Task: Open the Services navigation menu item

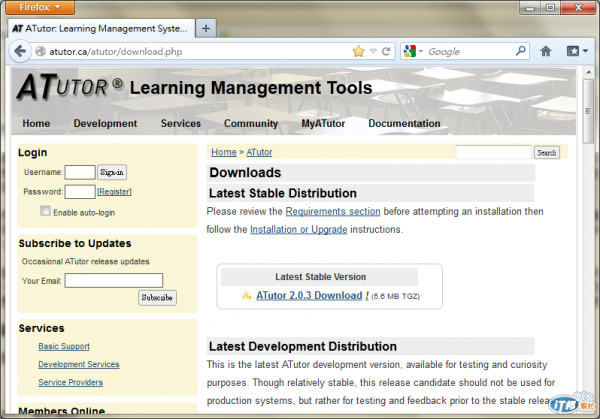Action: [x=181, y=123]
